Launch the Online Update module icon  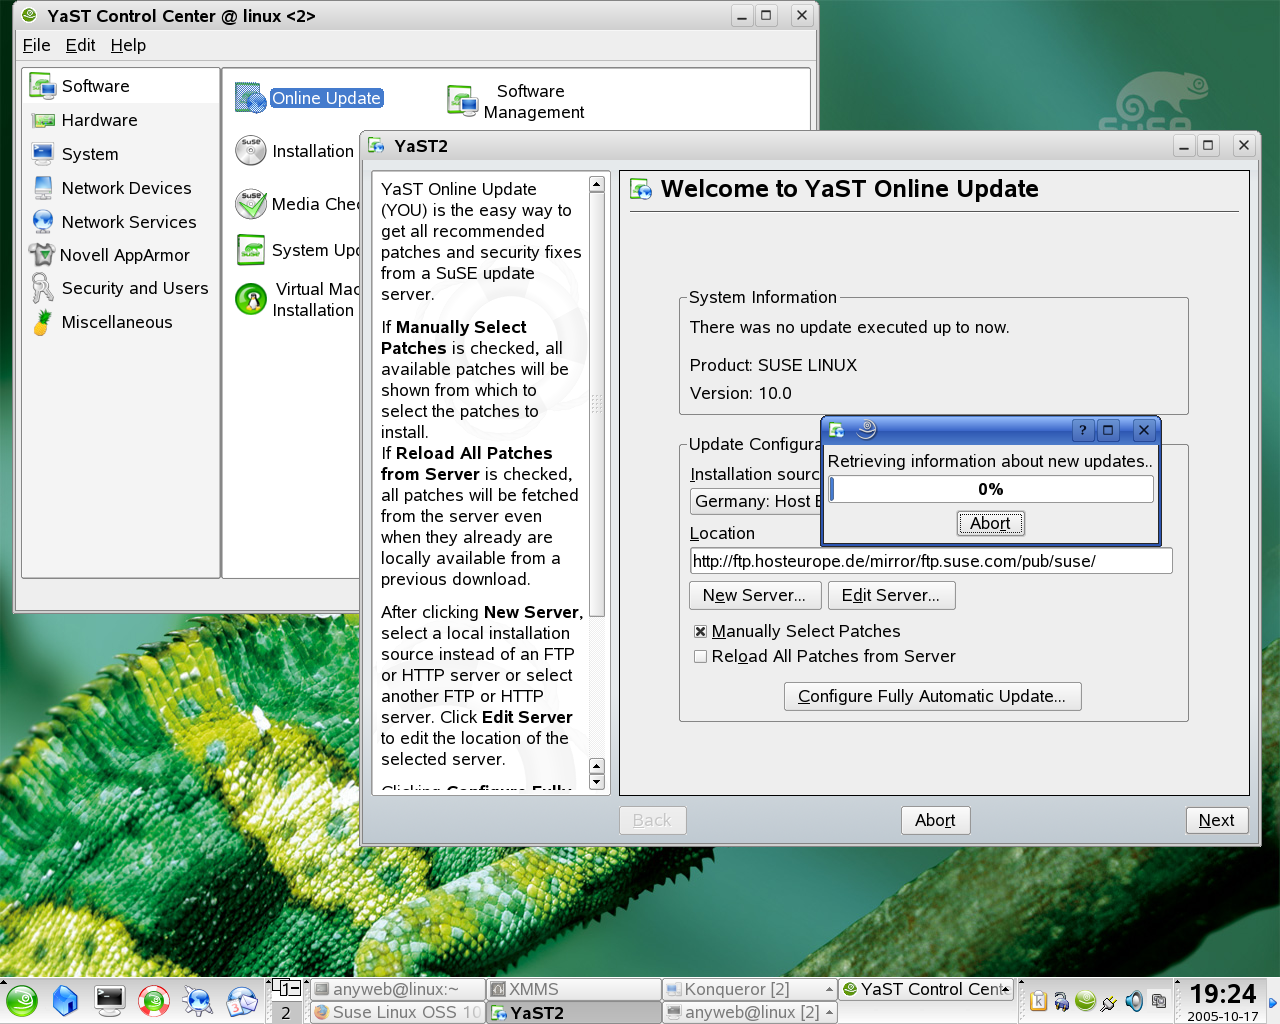coord(250,98)
